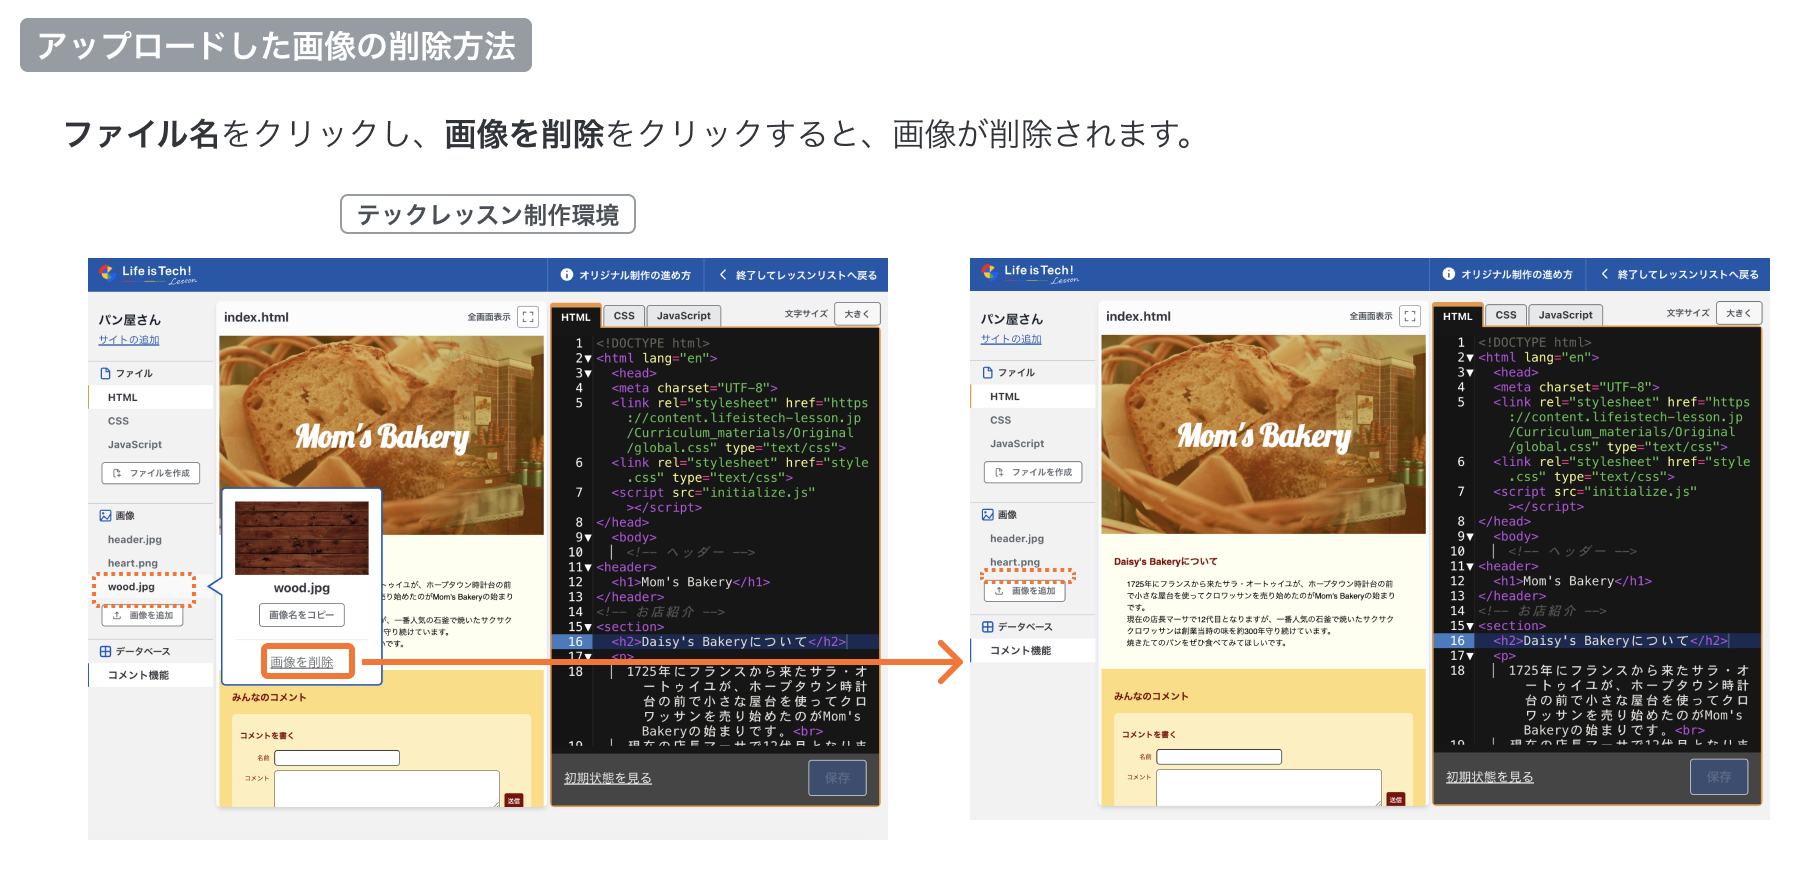Select wood.jpg in left screenshot's image list

click(x=132, y=587)
